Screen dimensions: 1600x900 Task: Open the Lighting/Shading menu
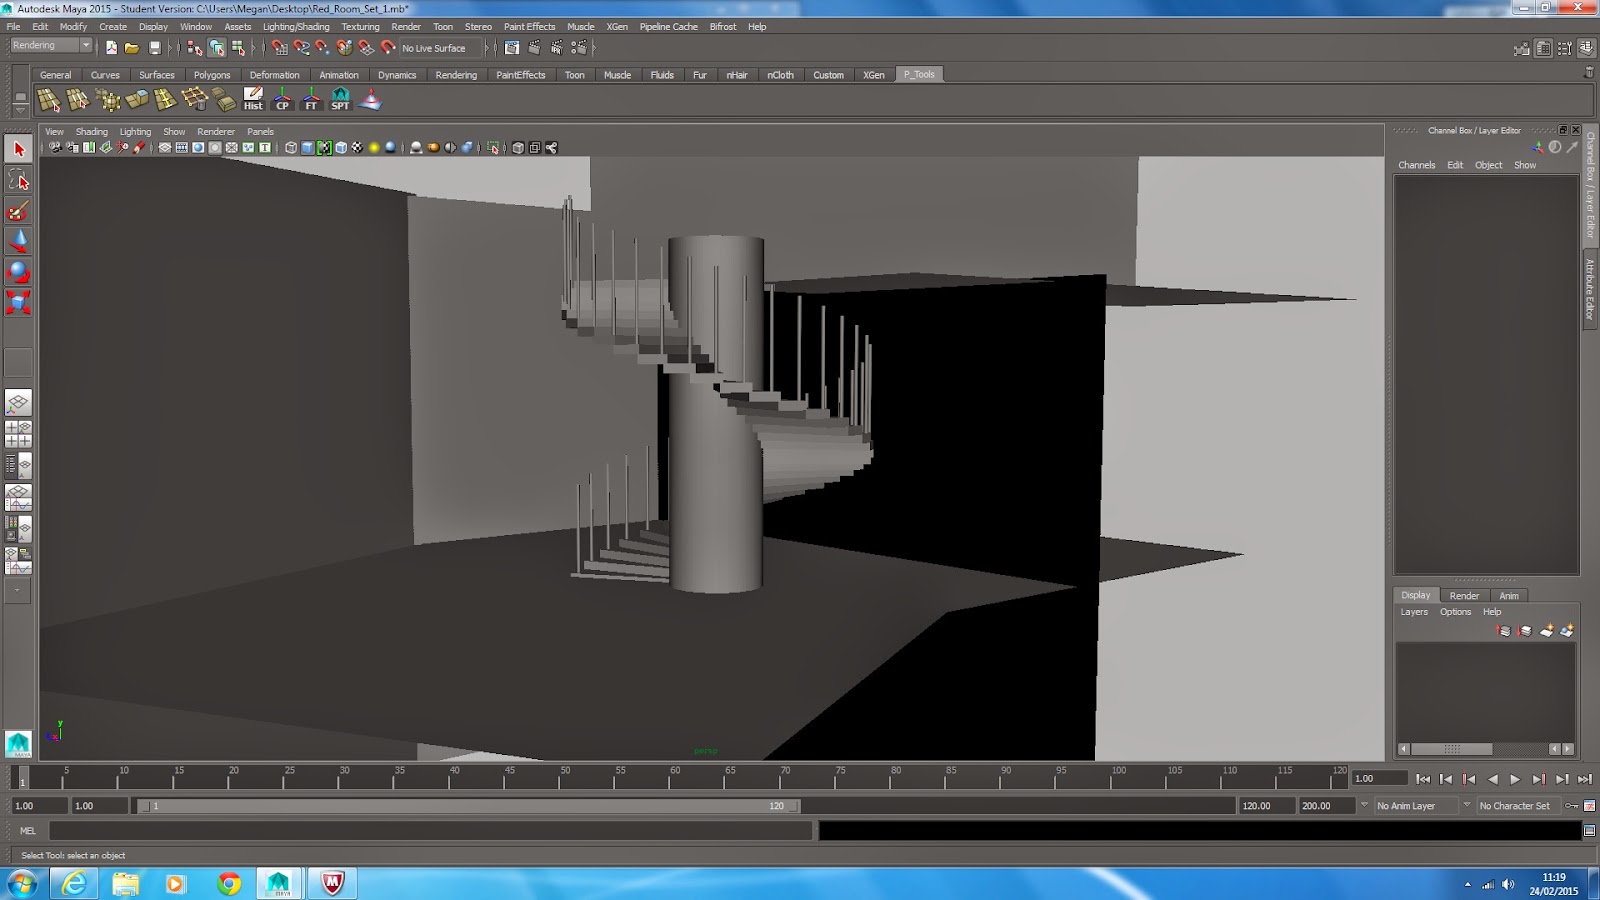[x=296, y=27]
